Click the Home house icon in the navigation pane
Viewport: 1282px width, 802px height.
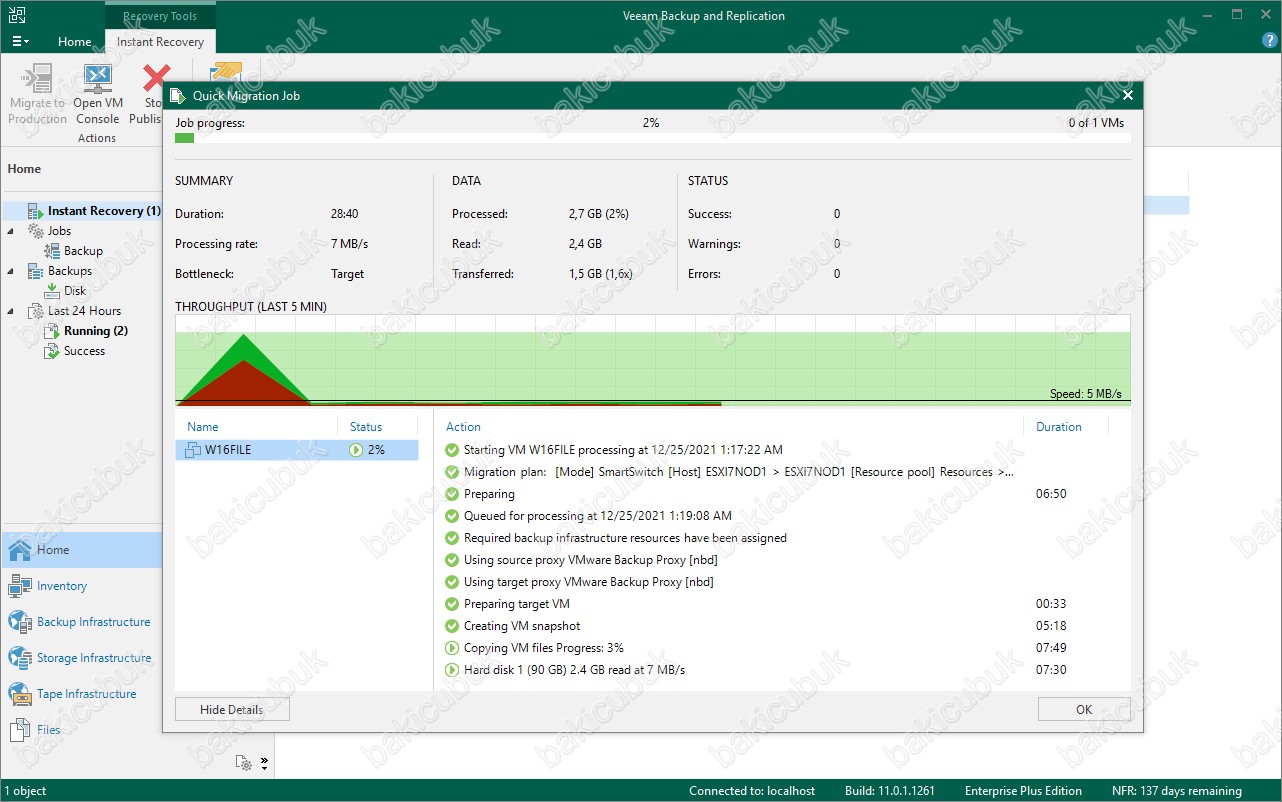click(x=20, y=550)
